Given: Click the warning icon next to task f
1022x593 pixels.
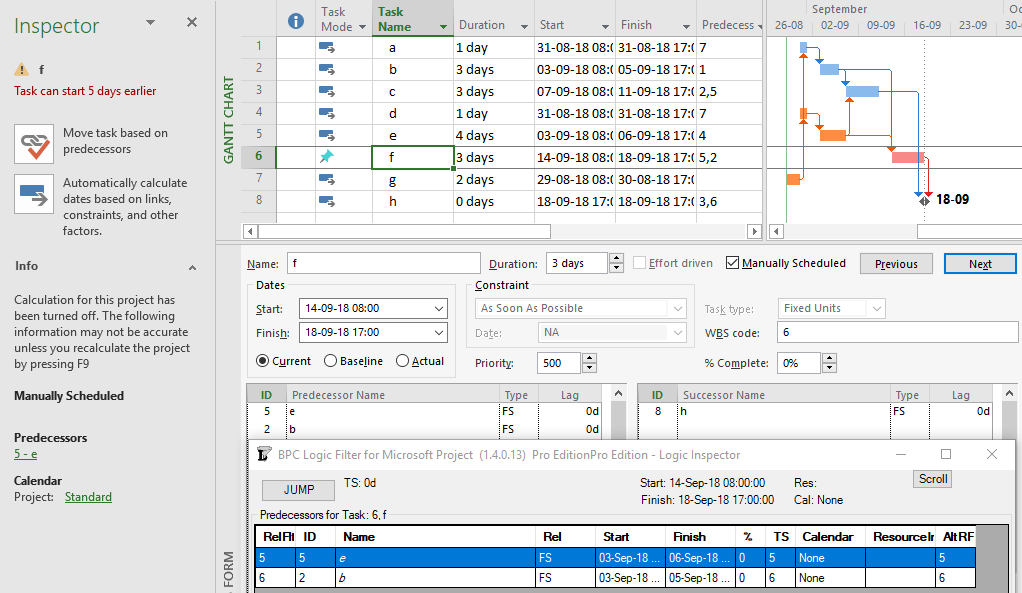Looking at the screenshot, I should (22, 69).
